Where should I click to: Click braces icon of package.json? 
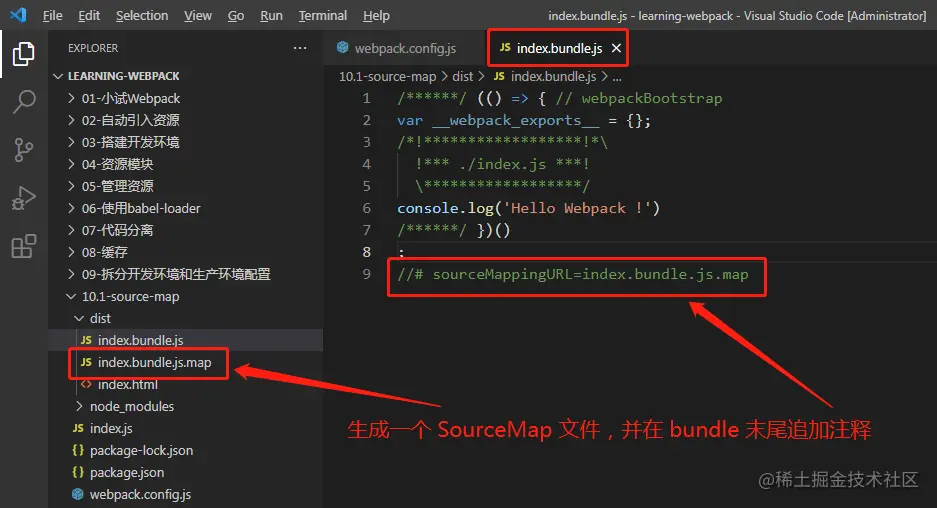point(78,472)
